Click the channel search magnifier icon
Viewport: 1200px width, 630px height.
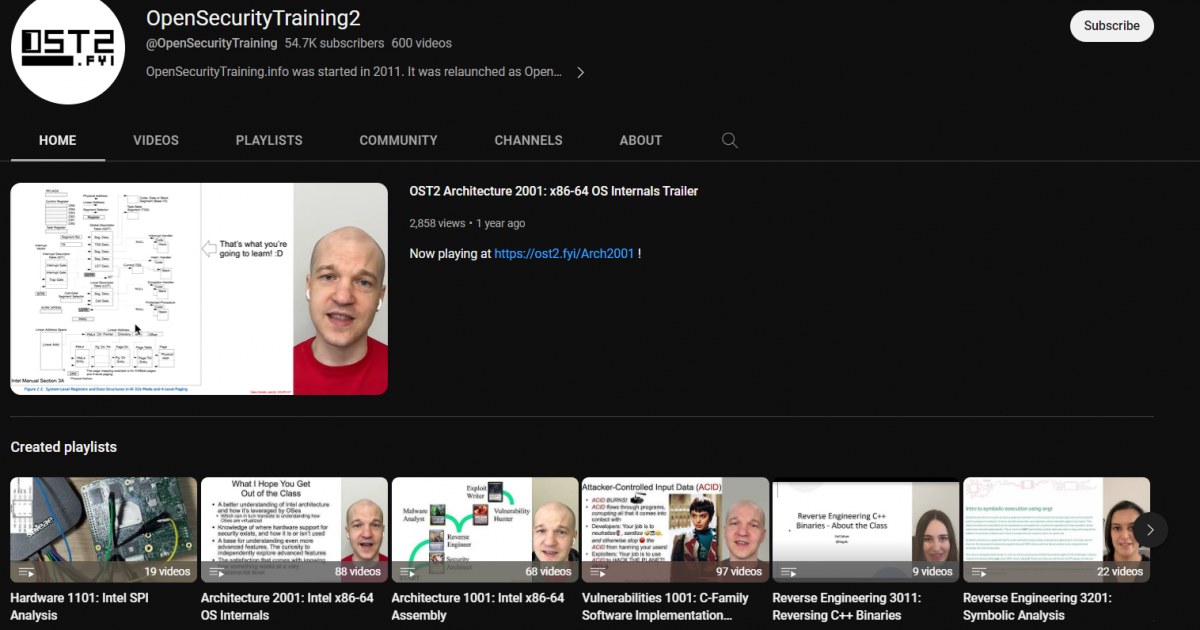click(x=730, y=140)
